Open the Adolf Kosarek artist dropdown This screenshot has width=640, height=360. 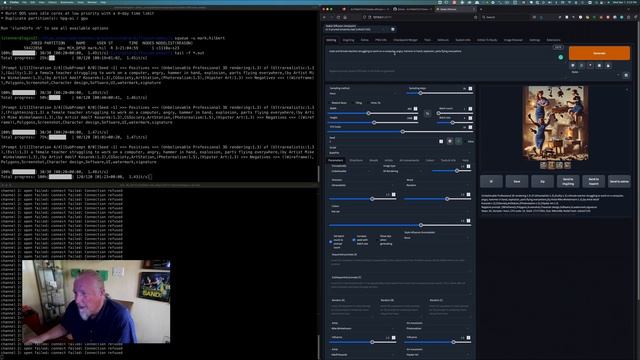tap(363, 355)
